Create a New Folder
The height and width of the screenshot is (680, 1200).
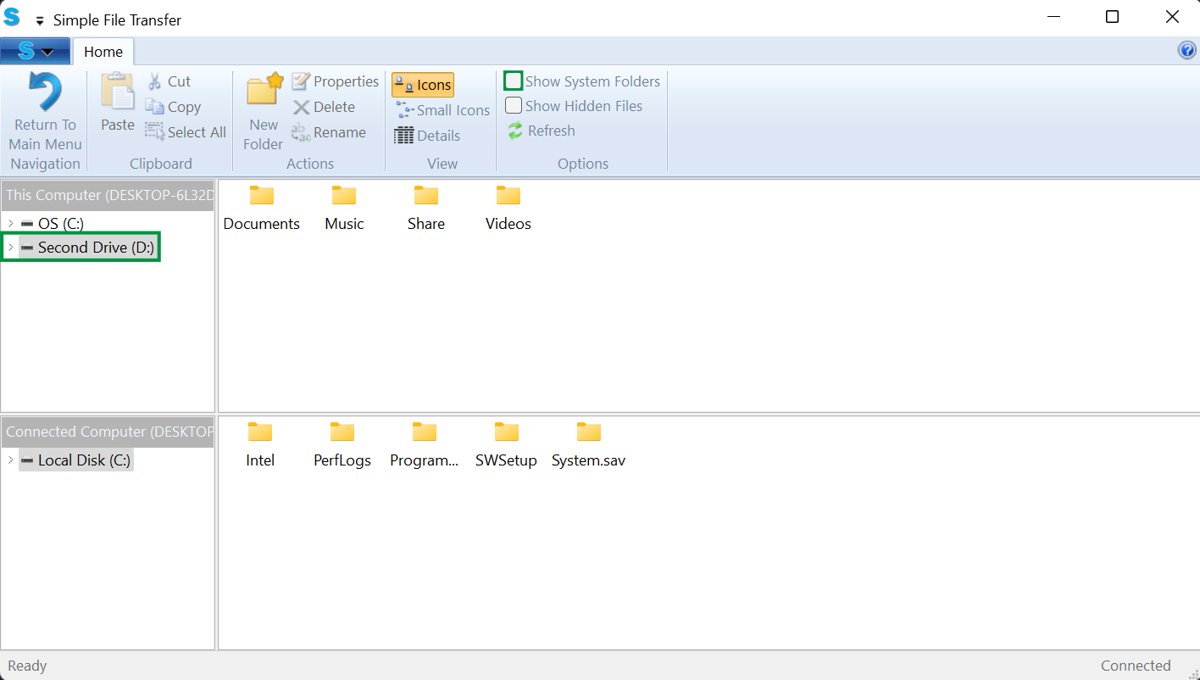[x=262, y=110]
